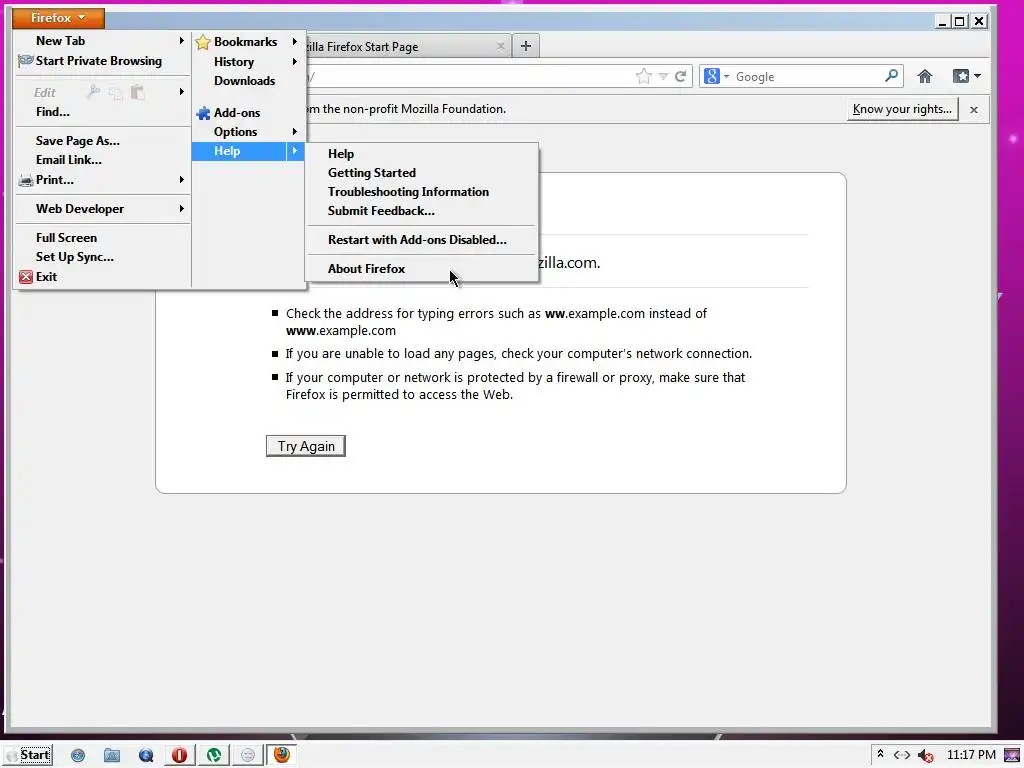1024x768 pixels.
Task: Click Know your rights... button
Action: (x=903, y=109)
